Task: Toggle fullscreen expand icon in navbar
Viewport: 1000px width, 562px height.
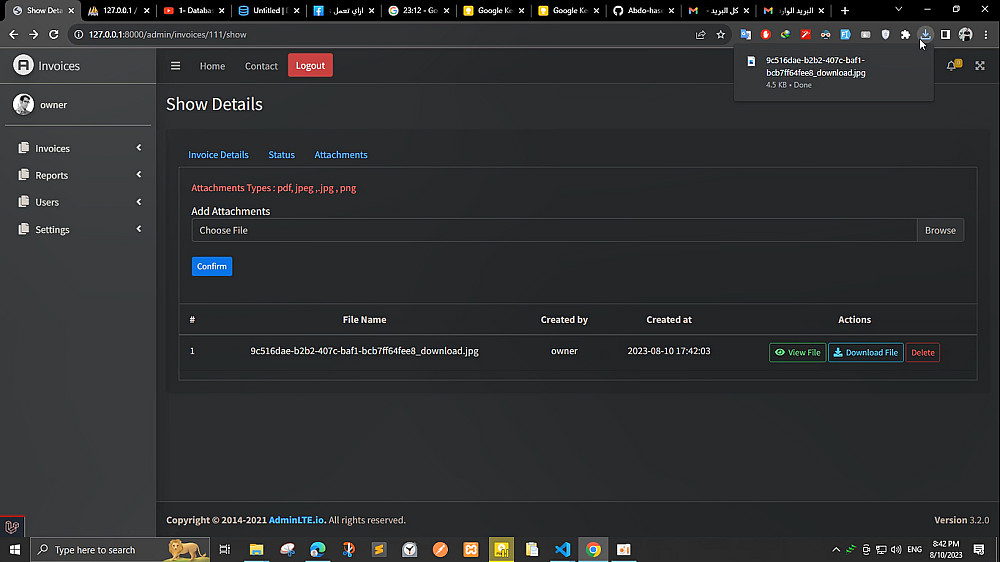Action: 980,66
